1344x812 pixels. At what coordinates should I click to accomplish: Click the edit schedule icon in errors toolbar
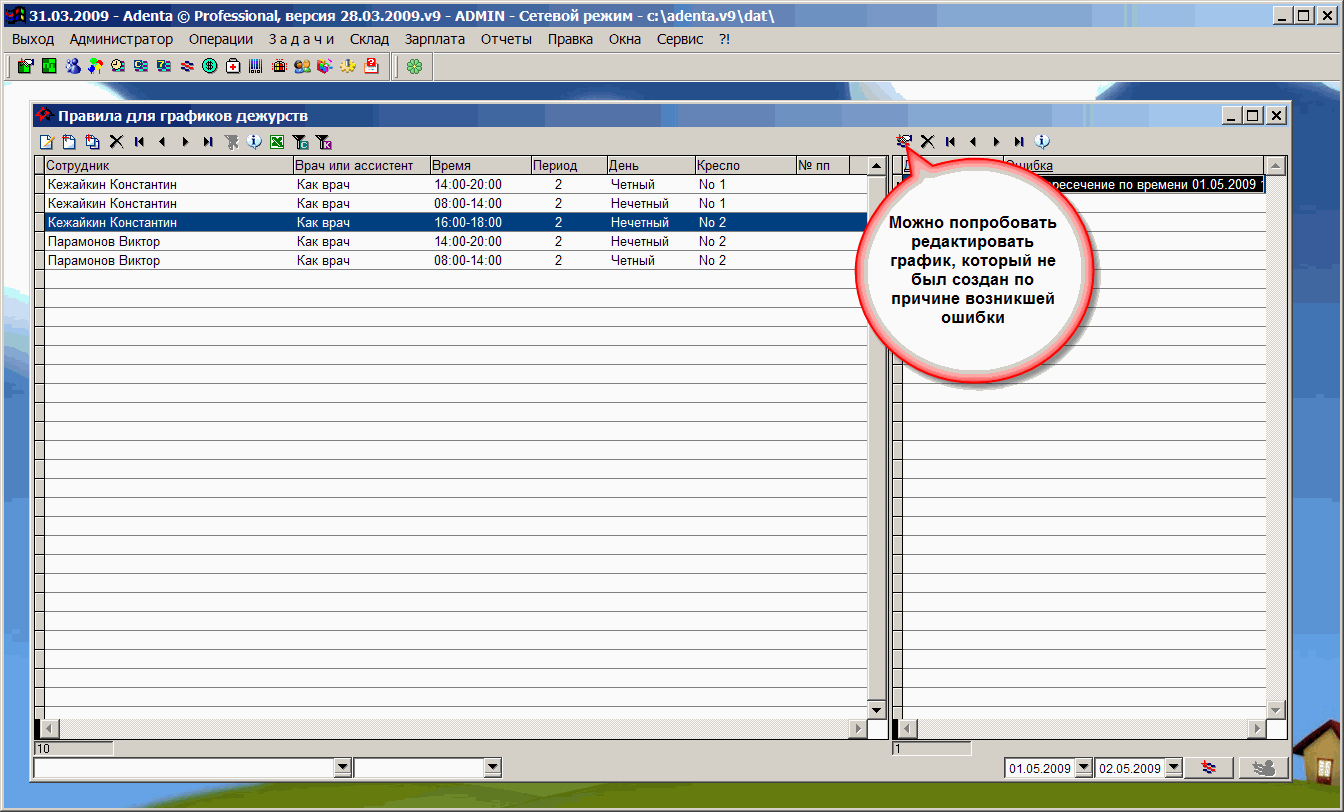(x=904, y=142)
